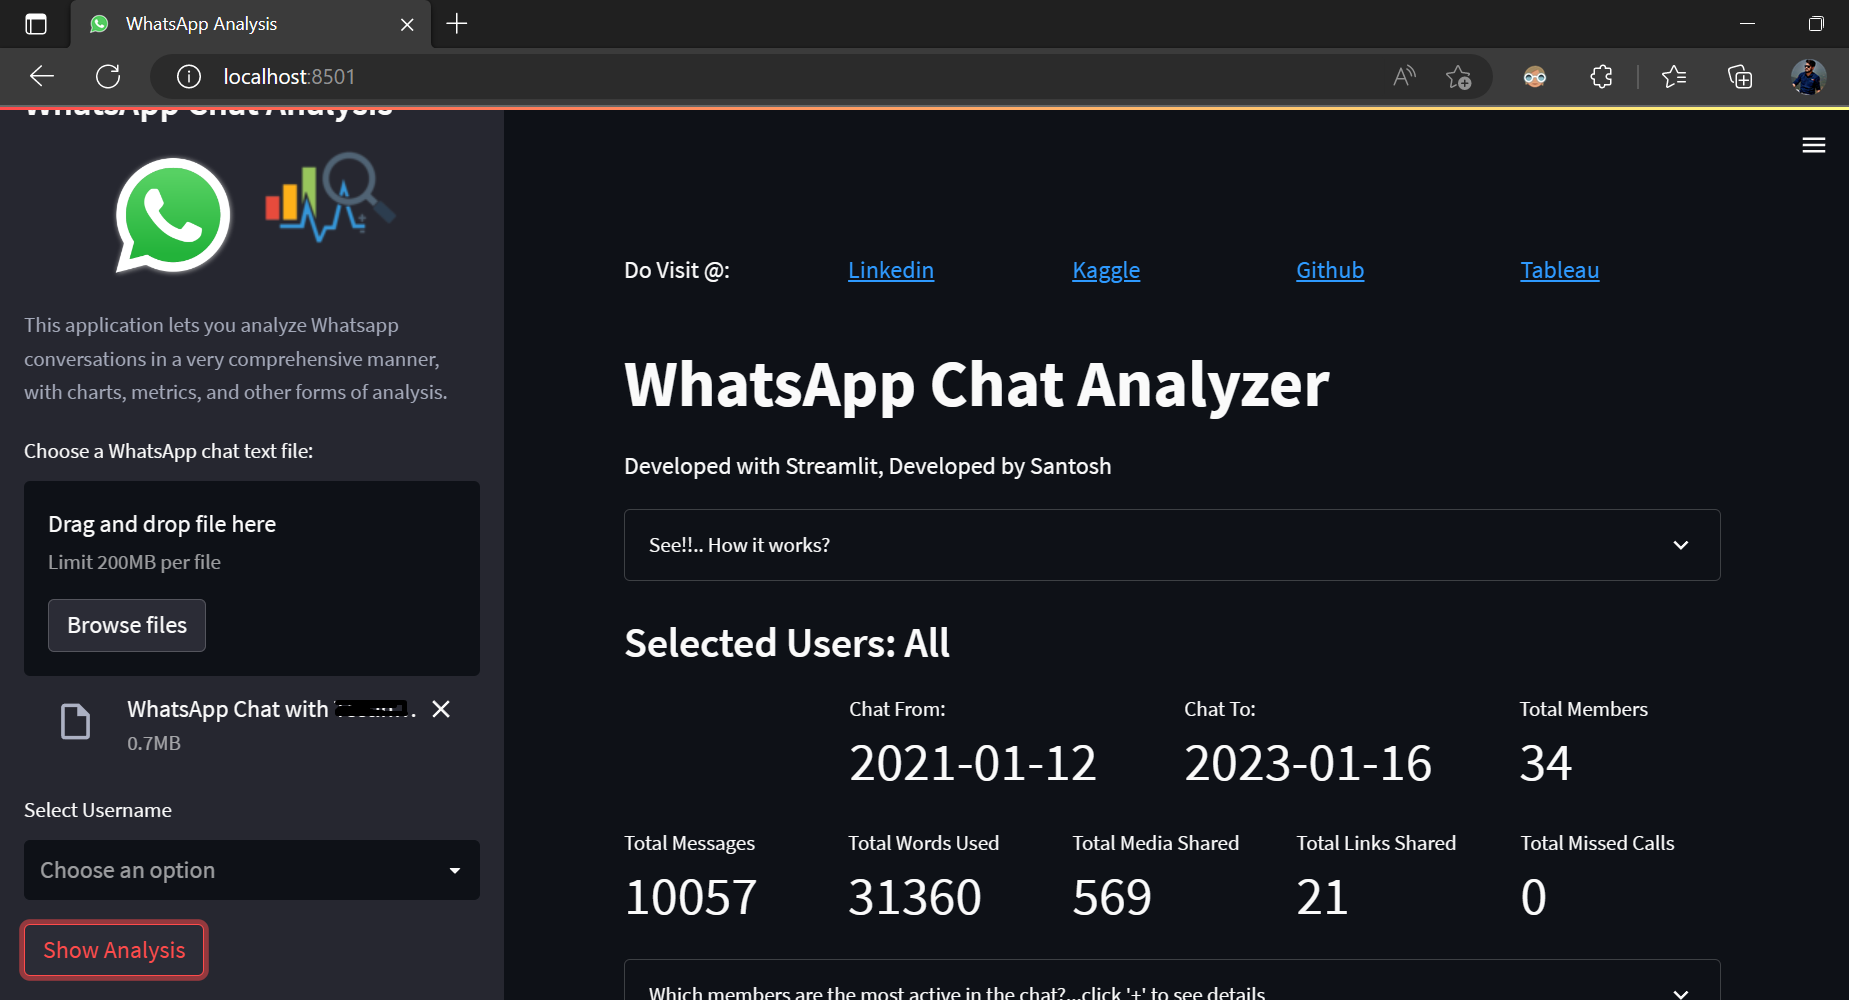Select the WhatsApp Analysis browser tab
This screenshot has width=1849, height=1000.
pos(250,24)
